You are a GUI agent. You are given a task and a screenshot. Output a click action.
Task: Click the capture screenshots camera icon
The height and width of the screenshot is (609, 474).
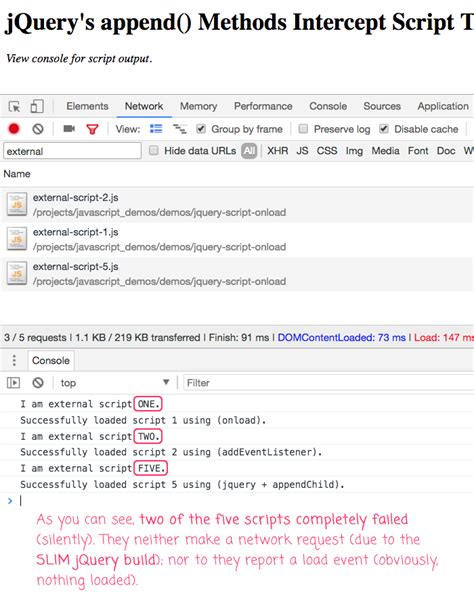coord(69,129)
